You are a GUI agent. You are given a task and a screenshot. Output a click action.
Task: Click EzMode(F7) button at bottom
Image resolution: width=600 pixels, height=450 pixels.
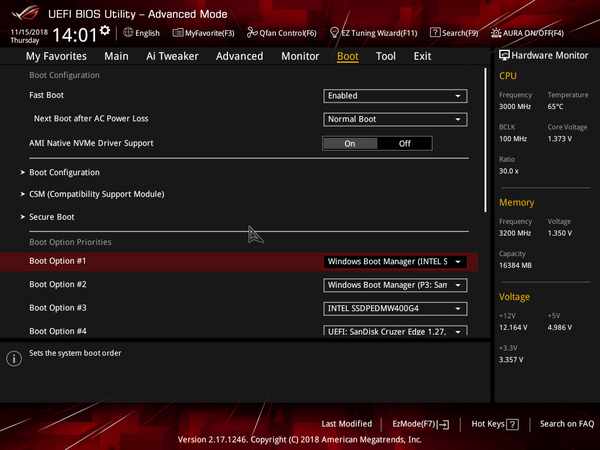point(420,424)
